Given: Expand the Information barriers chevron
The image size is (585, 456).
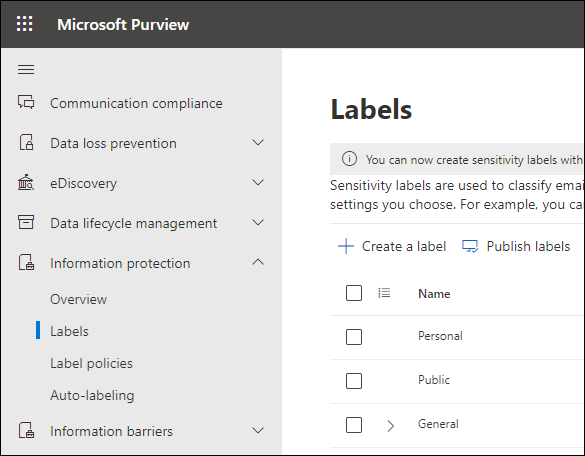Looking at the screenshot, I should (258, 430).
